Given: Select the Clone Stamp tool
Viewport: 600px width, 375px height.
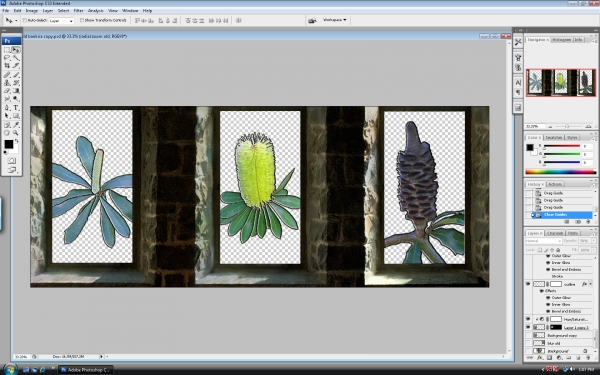Looking at the screenshot, I should coord(7,83).
